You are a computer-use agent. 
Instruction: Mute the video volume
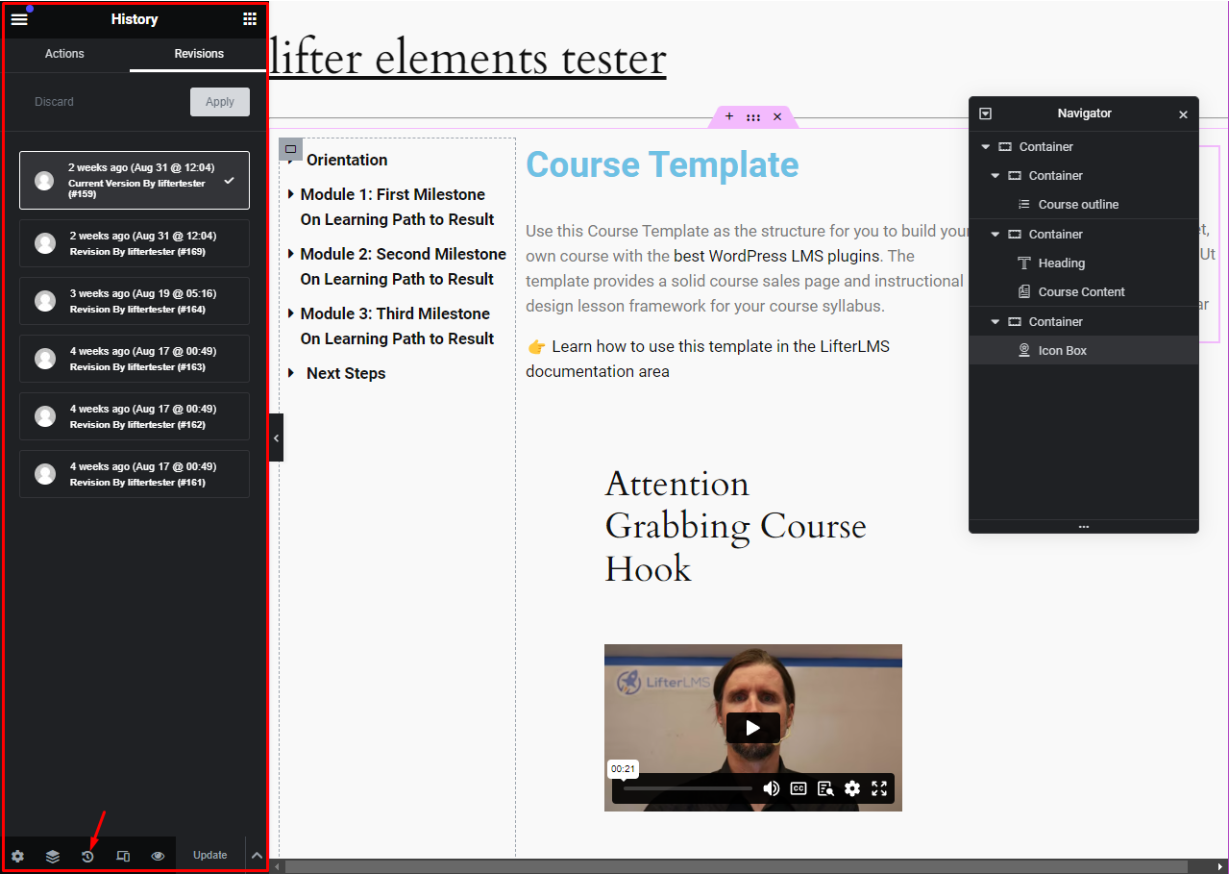pos(771,788)
